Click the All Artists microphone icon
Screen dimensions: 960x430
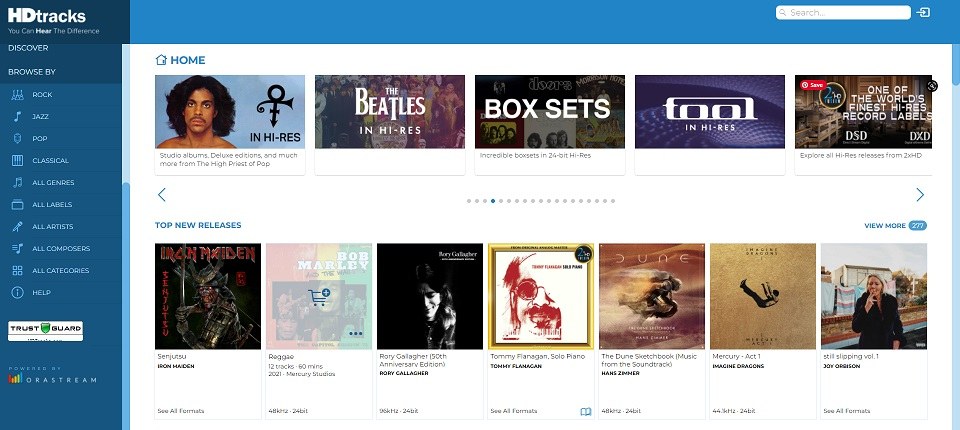point(18,227)
